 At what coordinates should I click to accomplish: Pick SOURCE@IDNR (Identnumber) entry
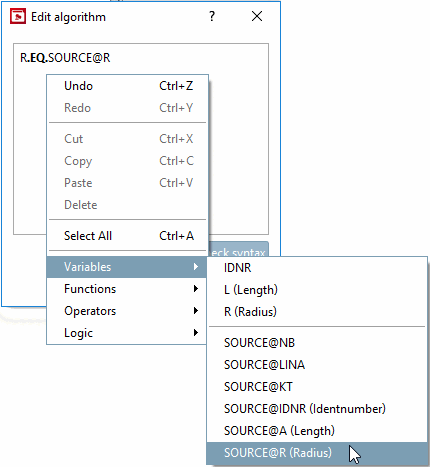(317, 409)
